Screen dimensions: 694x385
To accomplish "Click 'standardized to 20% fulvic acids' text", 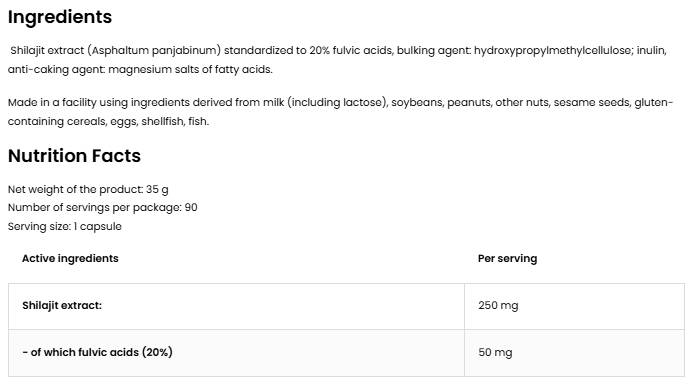I will (x=308, y=50).
